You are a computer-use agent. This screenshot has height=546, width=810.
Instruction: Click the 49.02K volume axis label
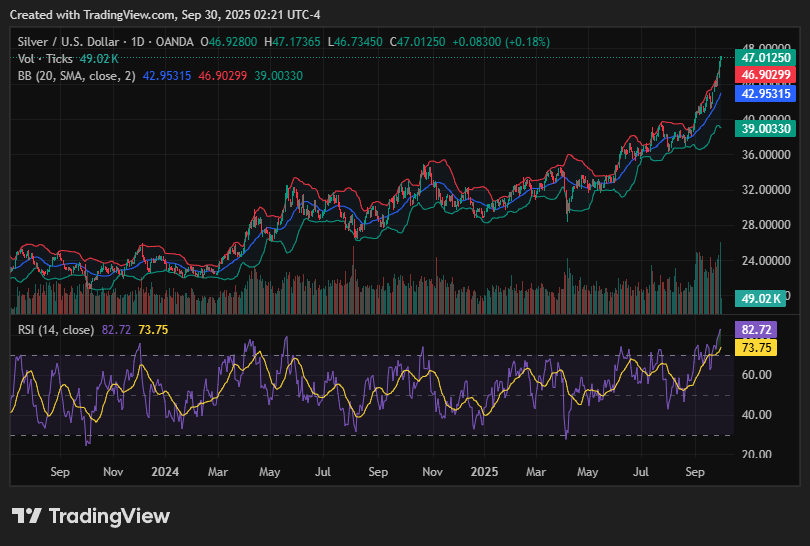pyautogui.click(x=758, y=298)
